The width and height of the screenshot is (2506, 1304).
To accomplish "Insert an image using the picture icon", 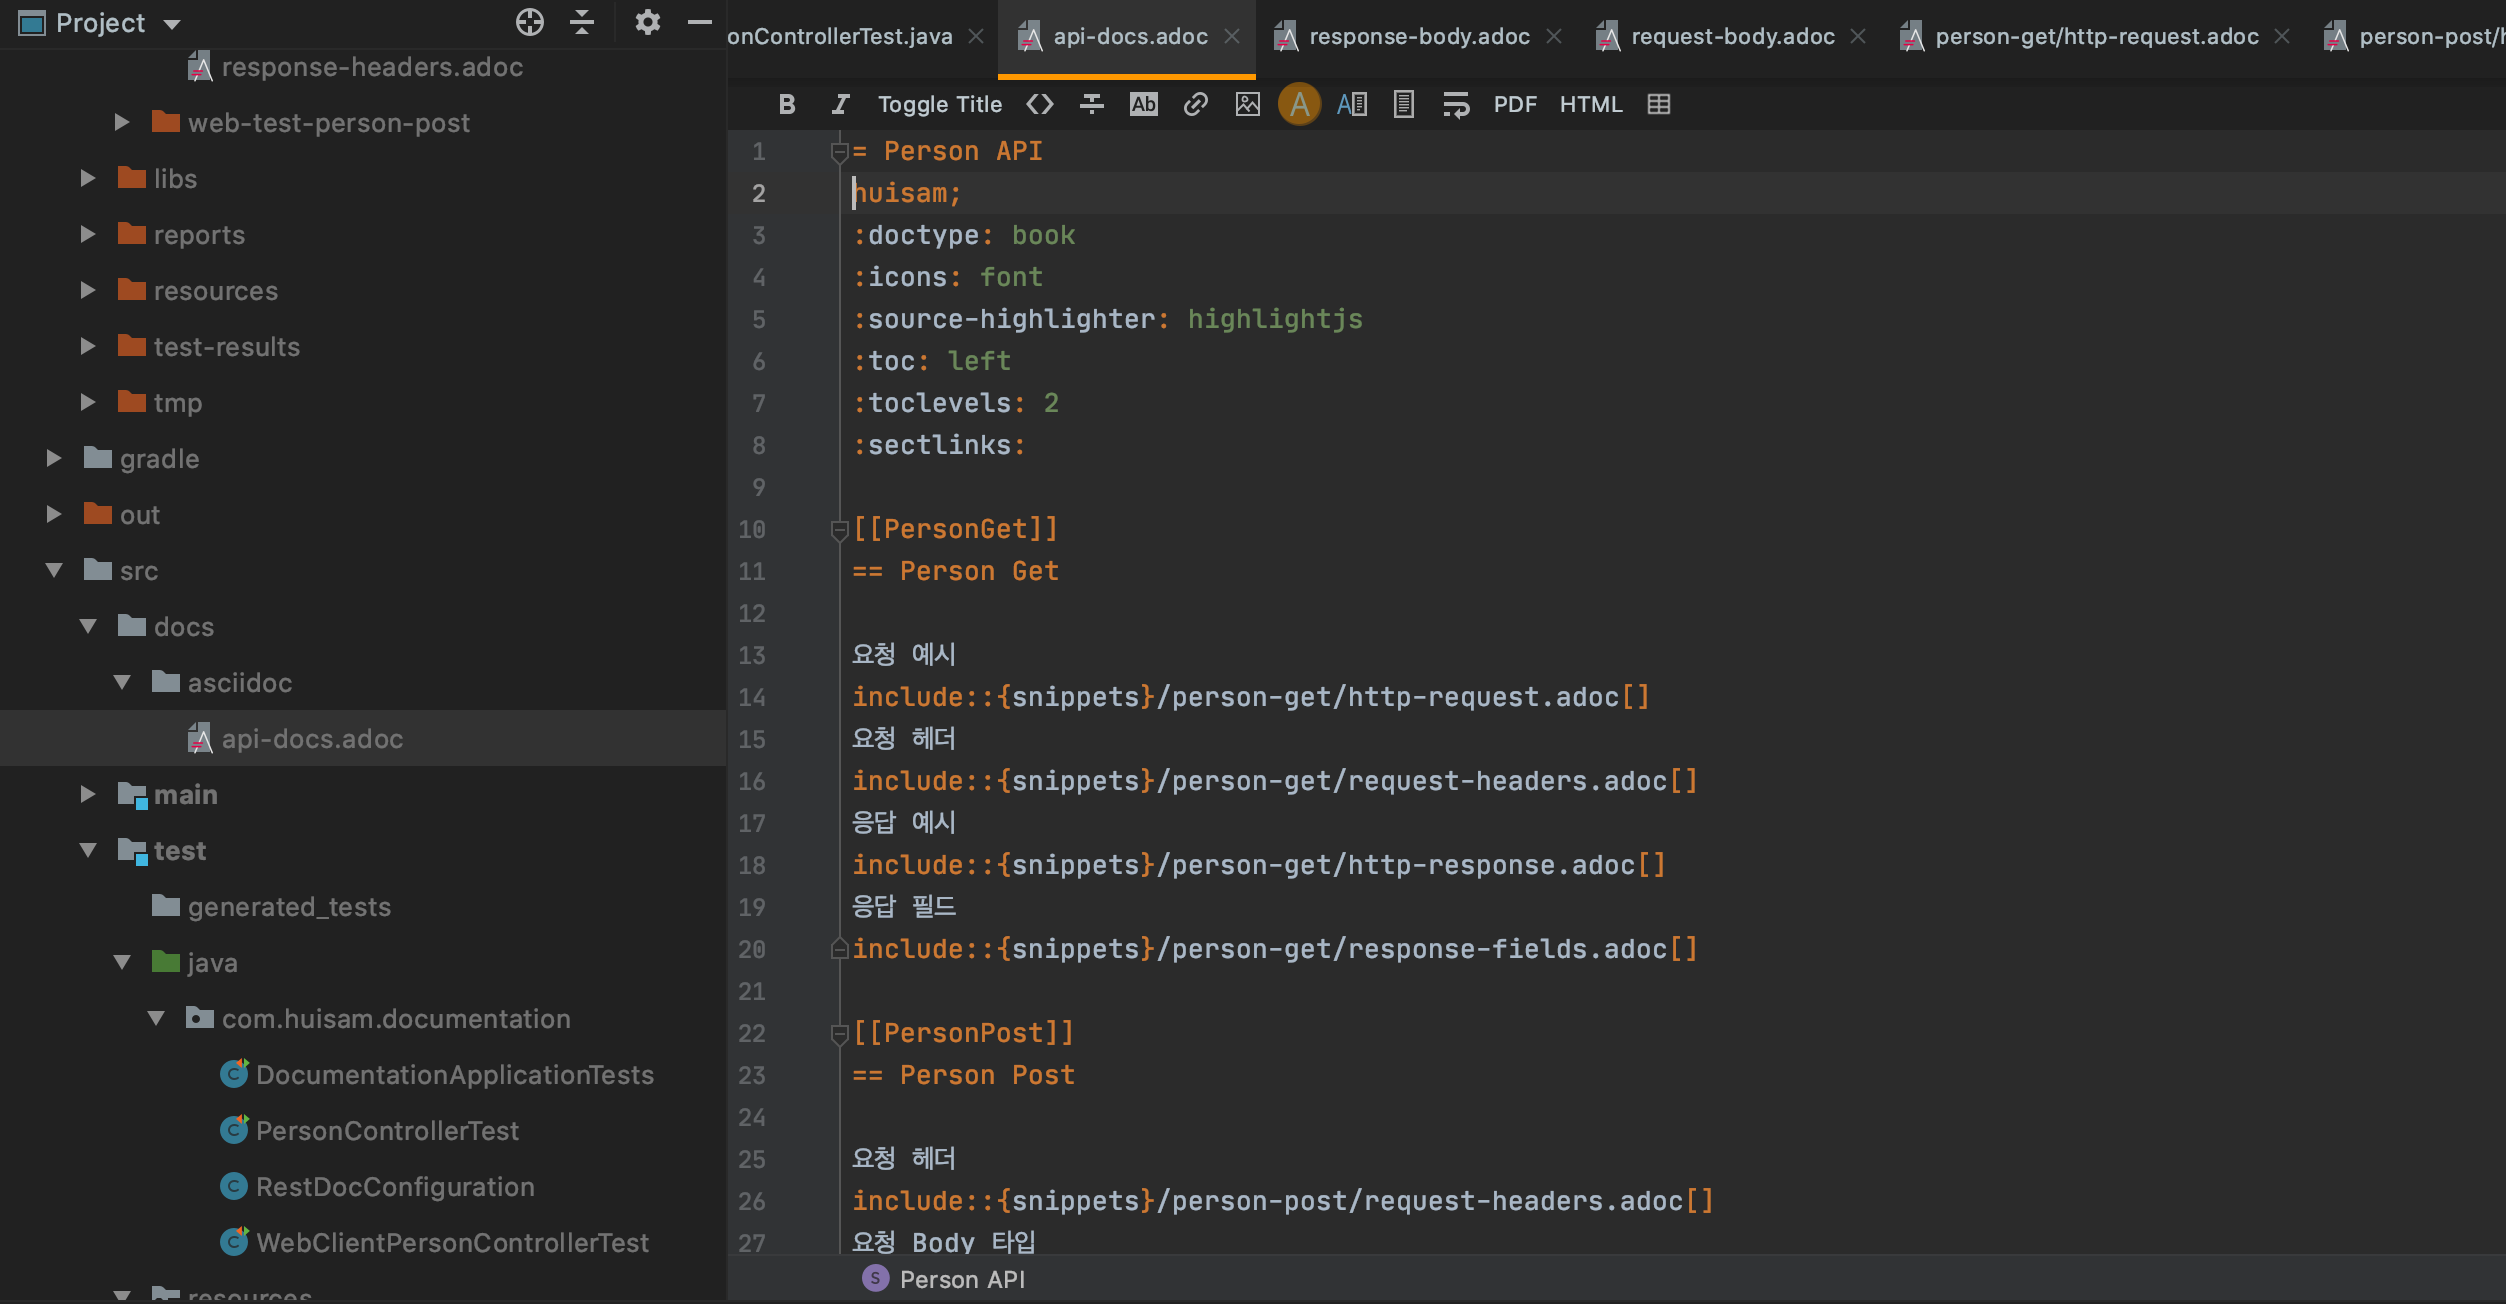I will pyautogui.click(x=1247, y=104).
